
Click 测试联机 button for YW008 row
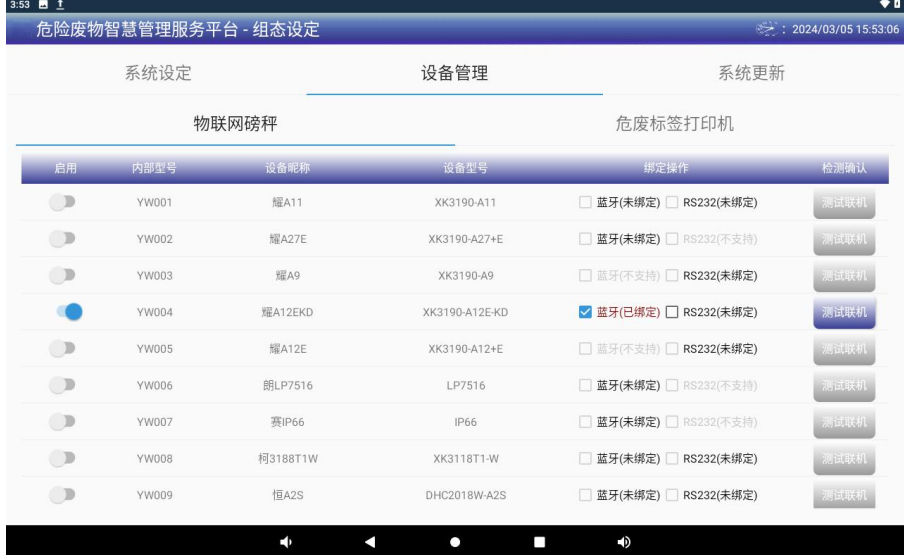[x=844, y=458]
